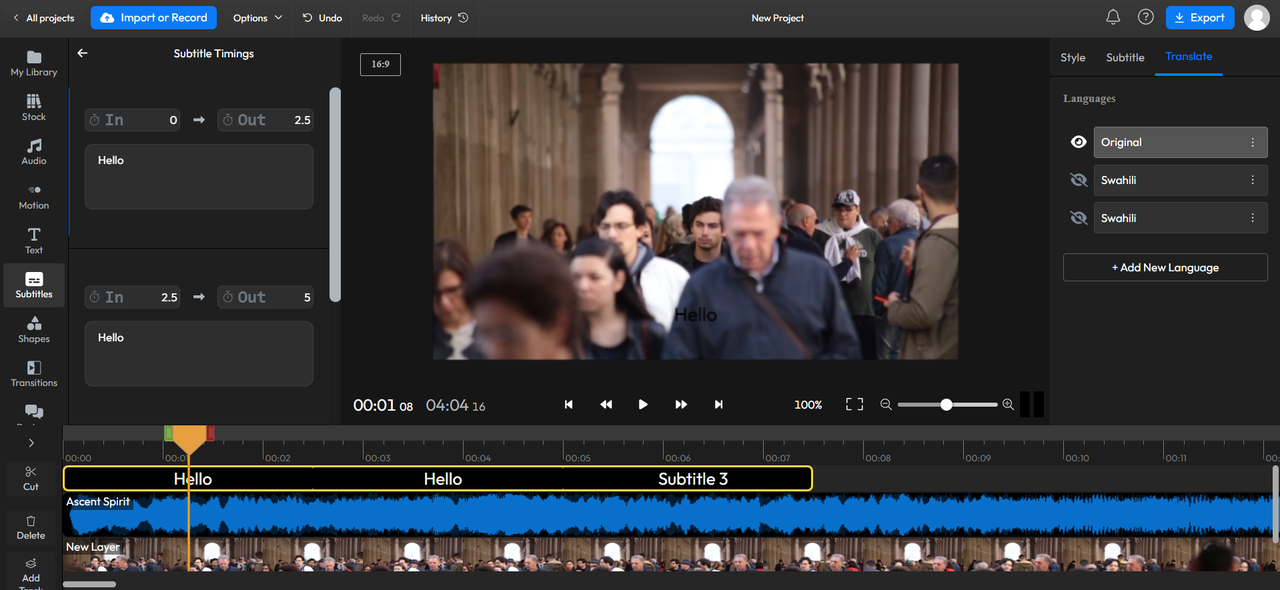Expand the collapsed sidebar chevron

31,443
